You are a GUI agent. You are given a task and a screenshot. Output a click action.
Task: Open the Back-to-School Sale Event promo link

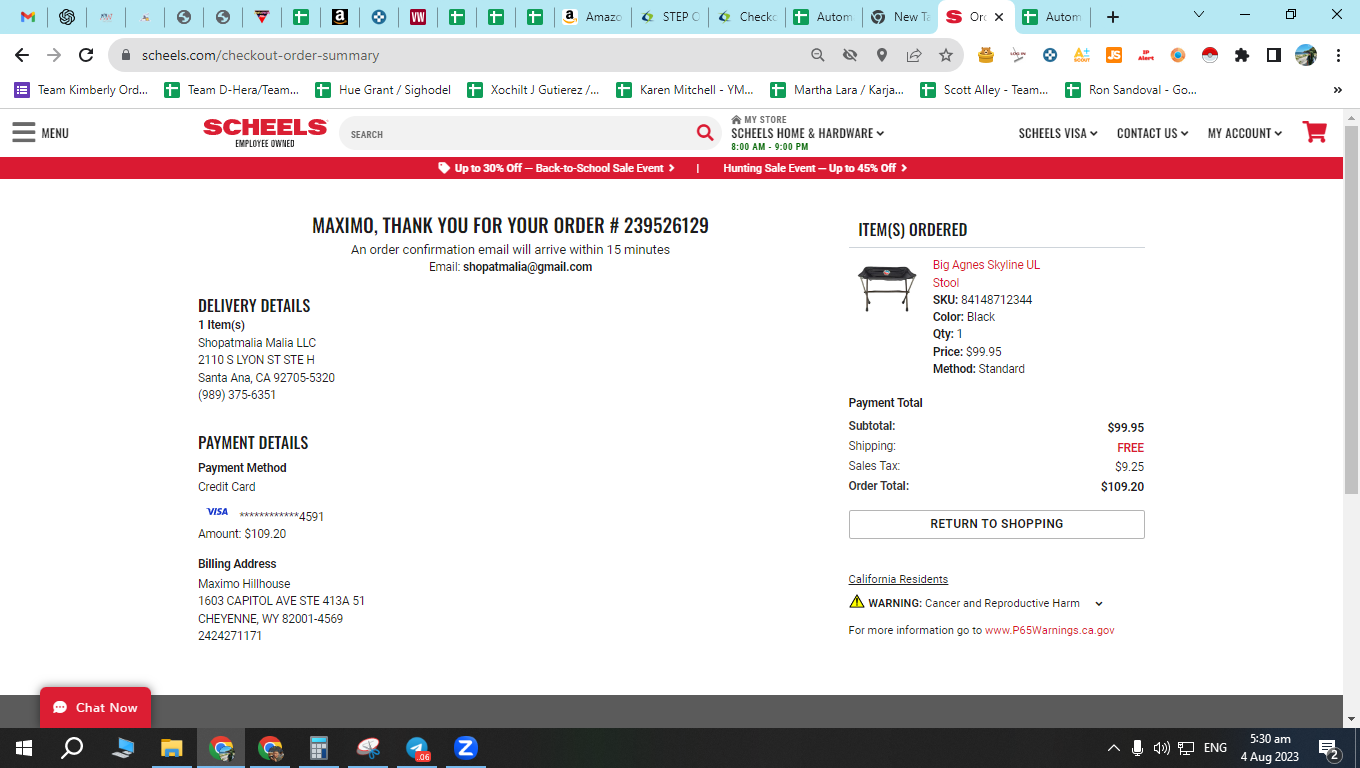tap(557, 168)
